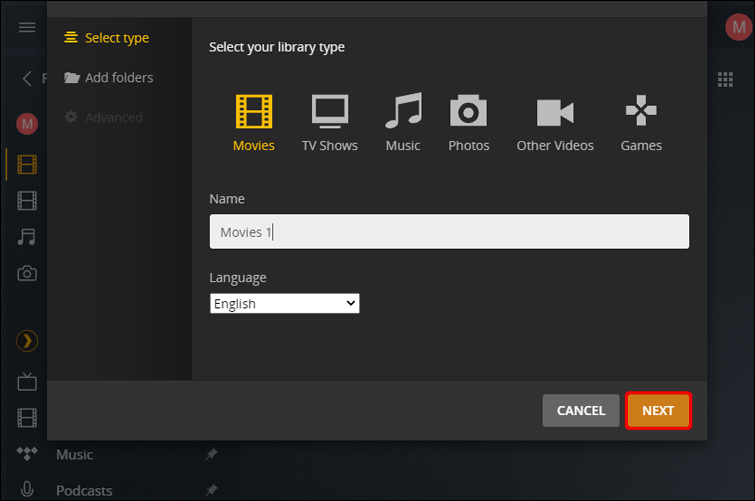The height and width of the screenshot is (501, 755).
Task: Pin the Podcasts sidebar item
Action: (211, 491)
